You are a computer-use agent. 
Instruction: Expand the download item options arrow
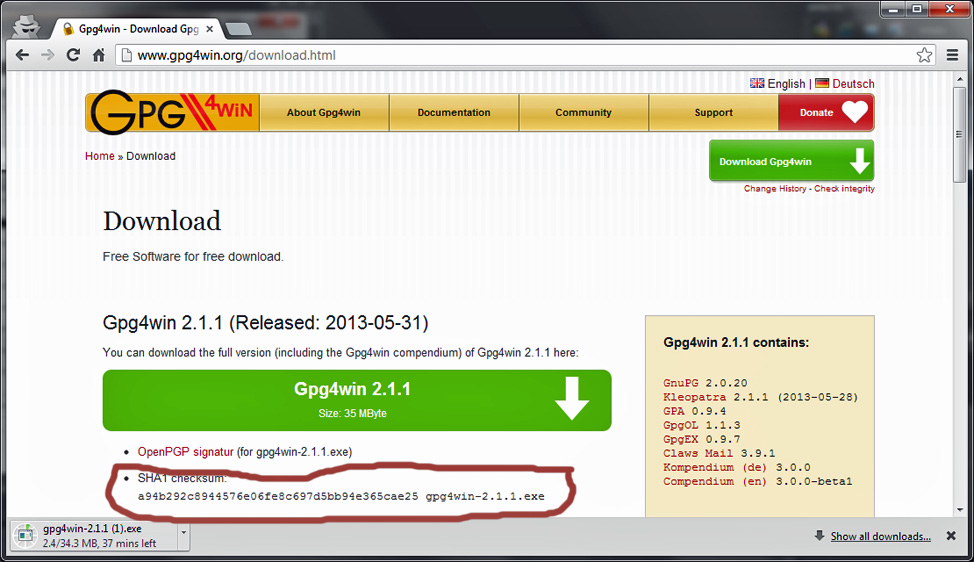pyautogui.click(x=184, y=535)
